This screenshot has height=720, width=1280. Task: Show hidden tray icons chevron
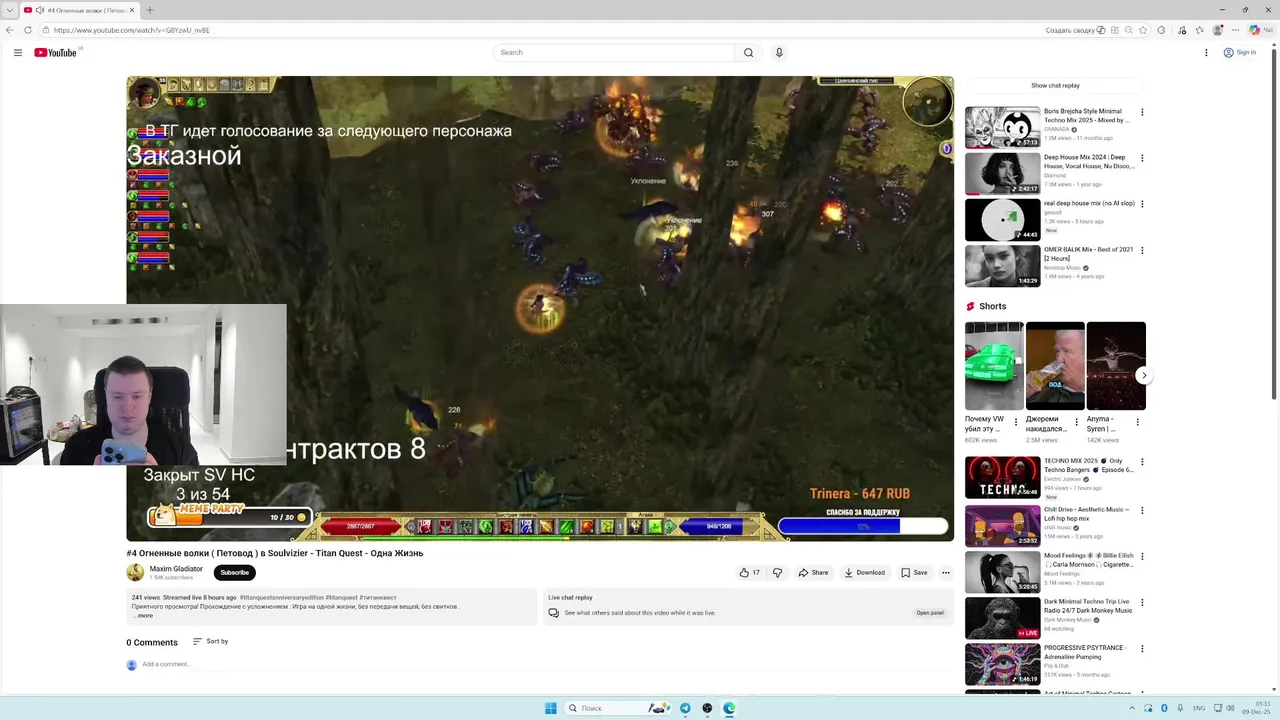[1132, 708]
